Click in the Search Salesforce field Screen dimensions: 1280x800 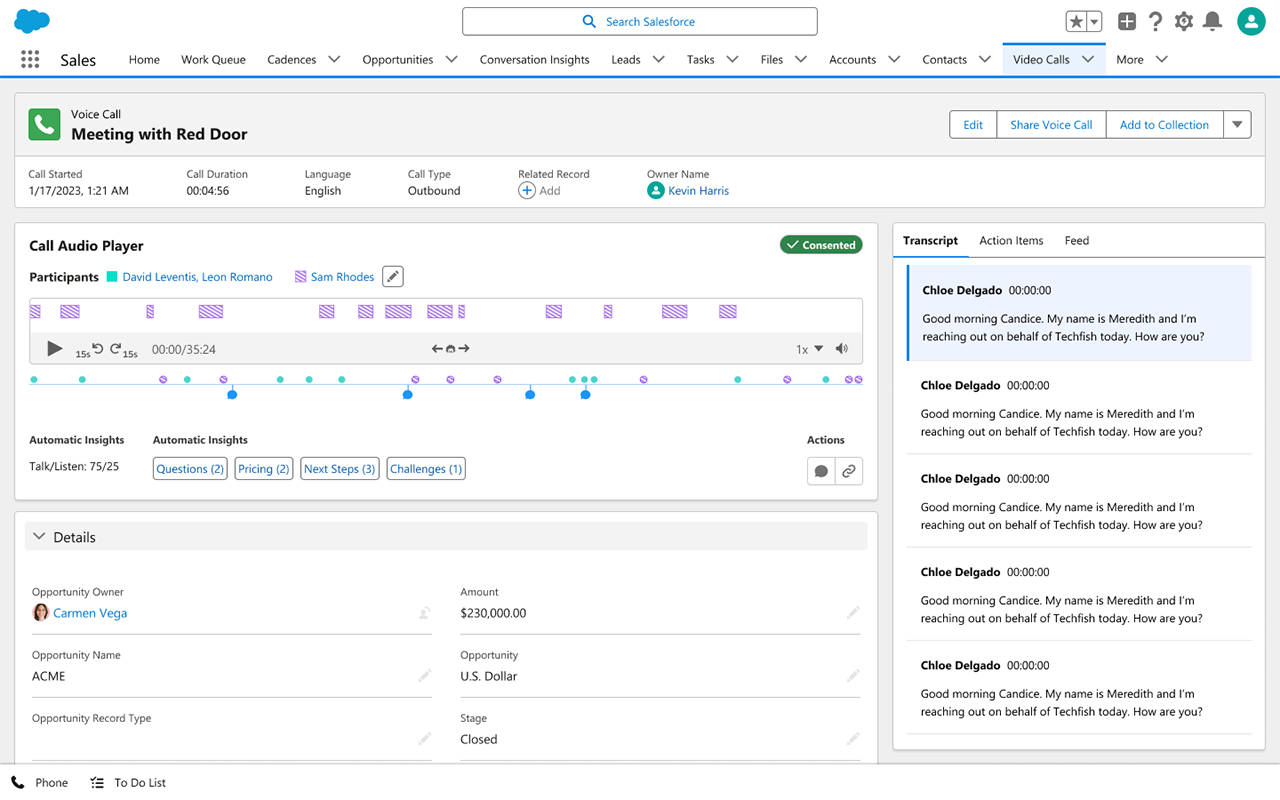click(x=640, y=21)
